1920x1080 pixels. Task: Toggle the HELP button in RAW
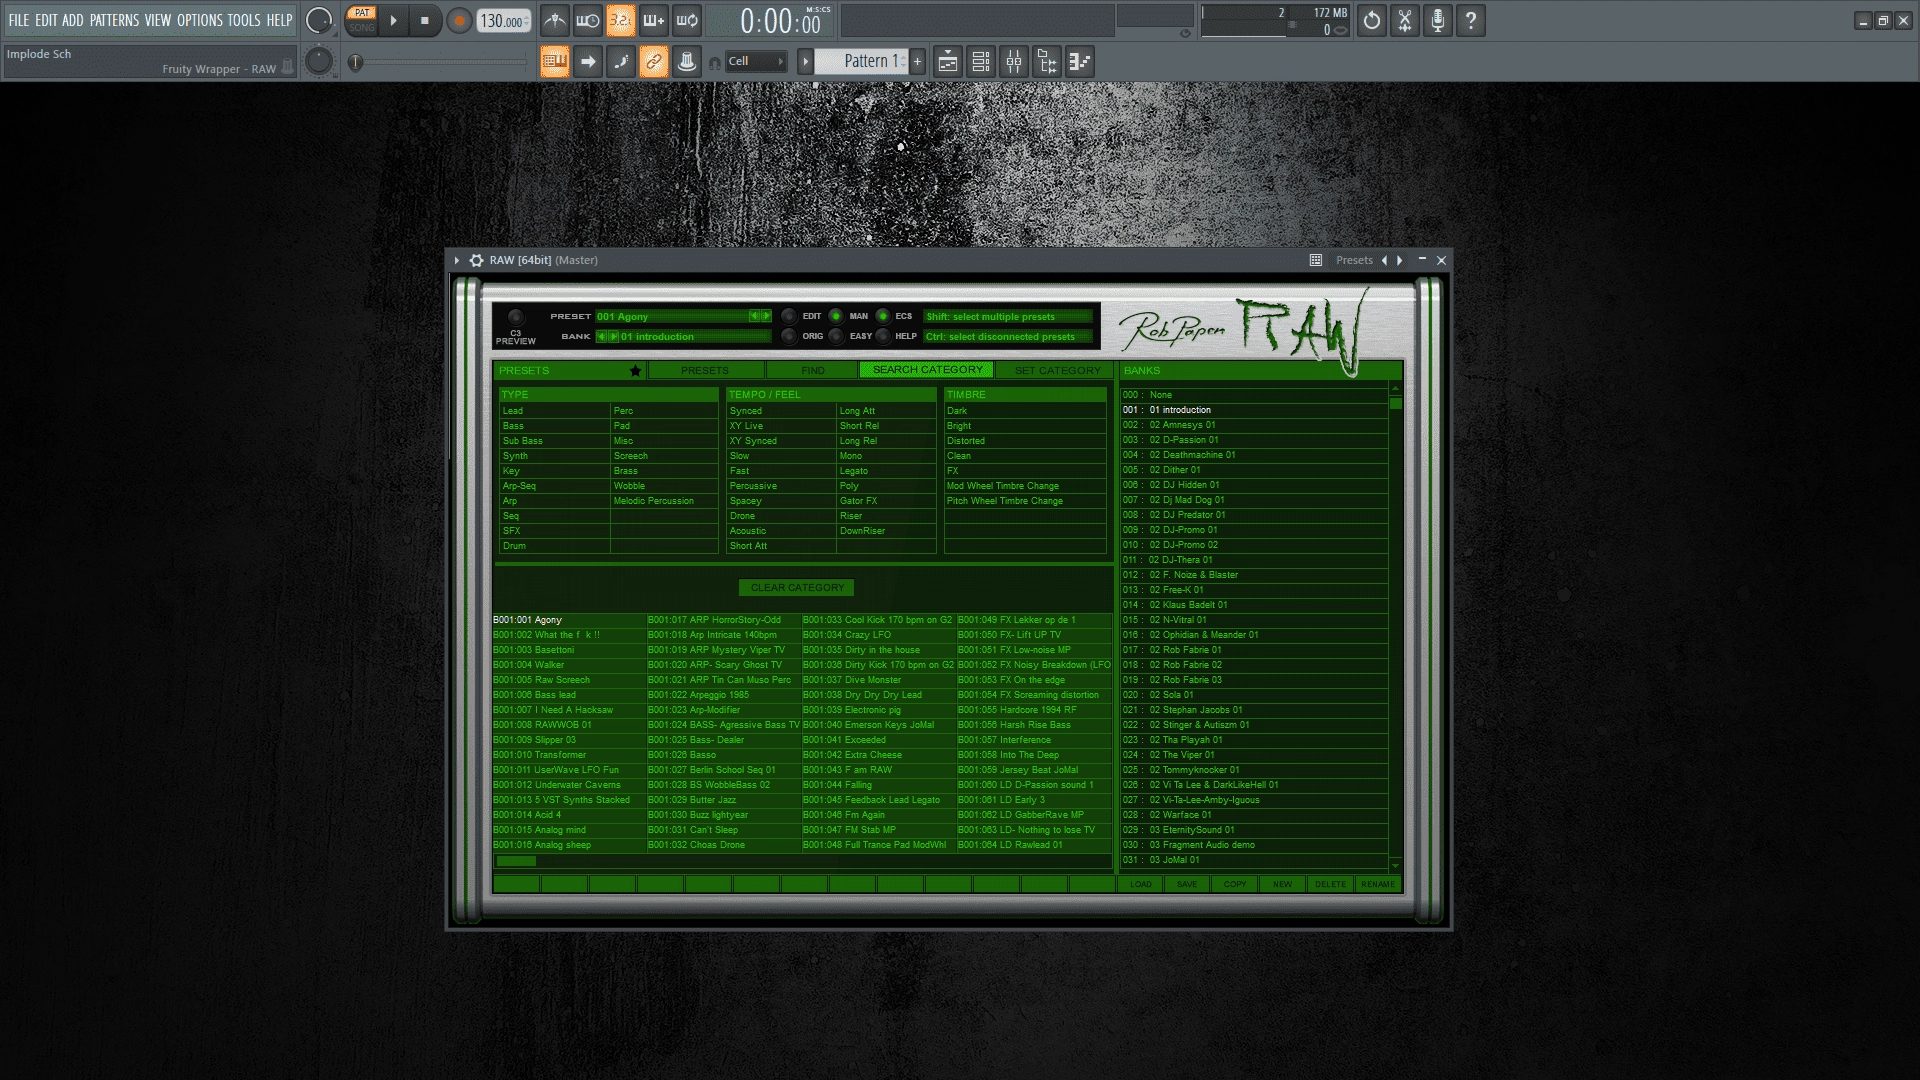pos(883,336)
